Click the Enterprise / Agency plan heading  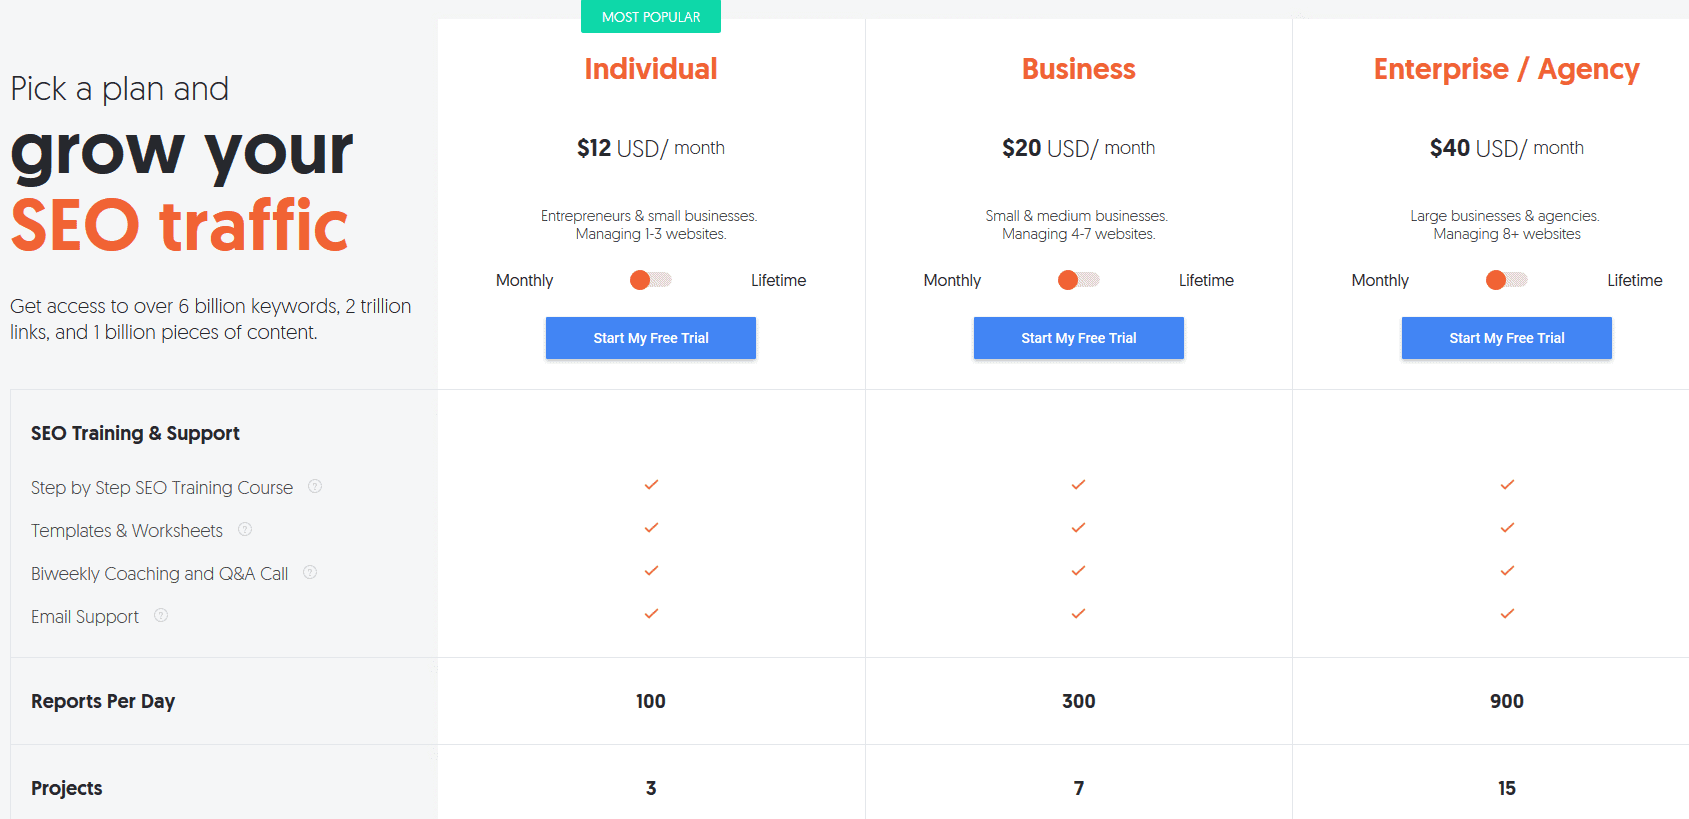click(1507, 70)
